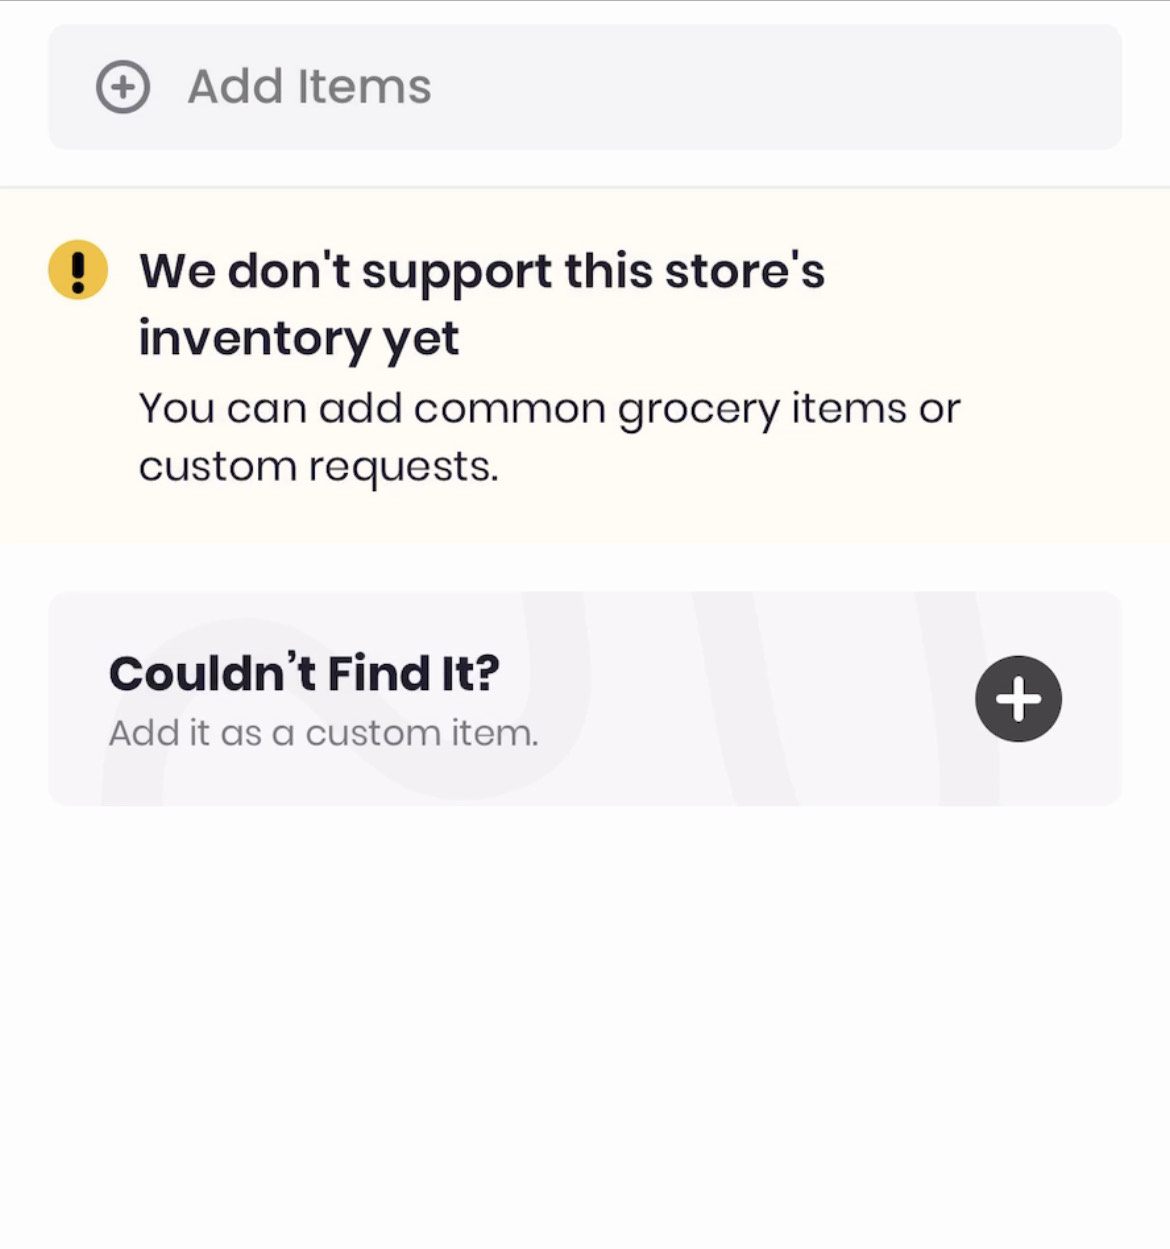1170x1249 pixels.
Task: Select the "Couldn't Find It?" heading
Action: coord(304,673)
